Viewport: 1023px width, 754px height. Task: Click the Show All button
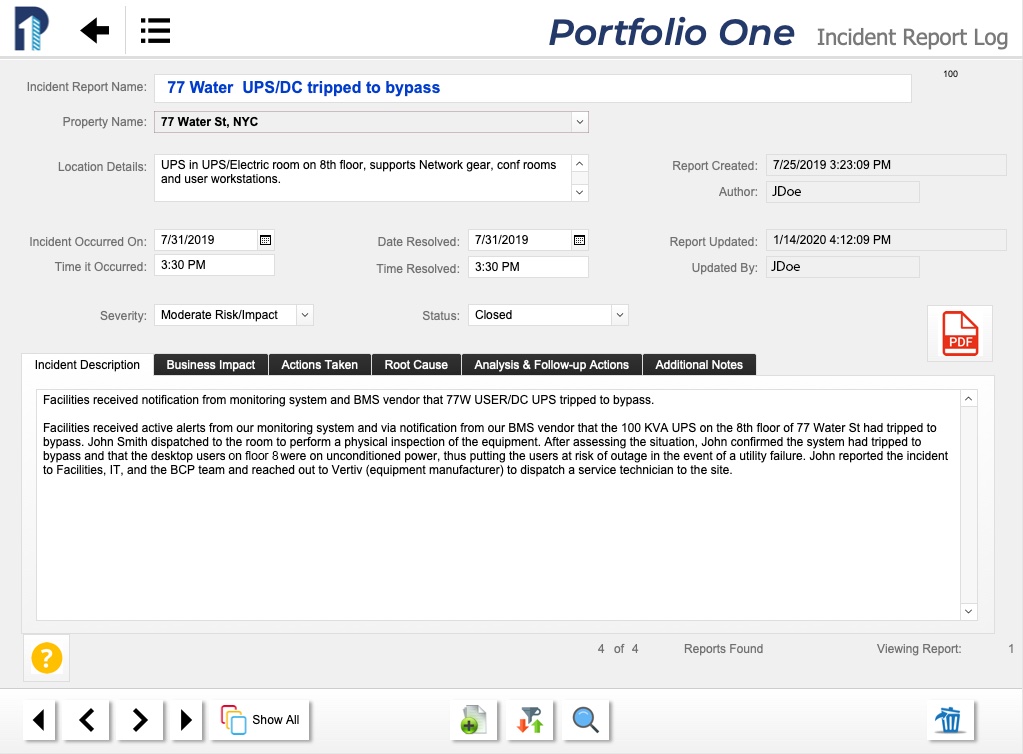[x=260, y=720]
